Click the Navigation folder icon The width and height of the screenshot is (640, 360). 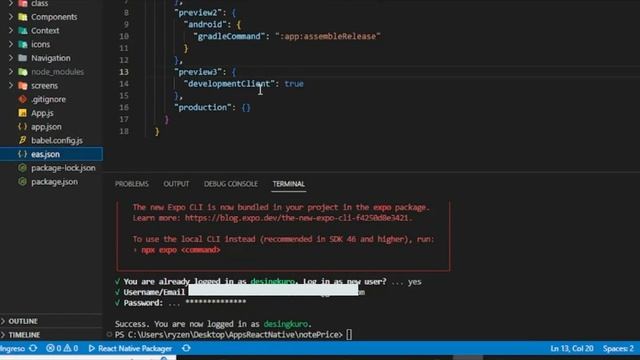pyautogui.click(x=23, y=58)
